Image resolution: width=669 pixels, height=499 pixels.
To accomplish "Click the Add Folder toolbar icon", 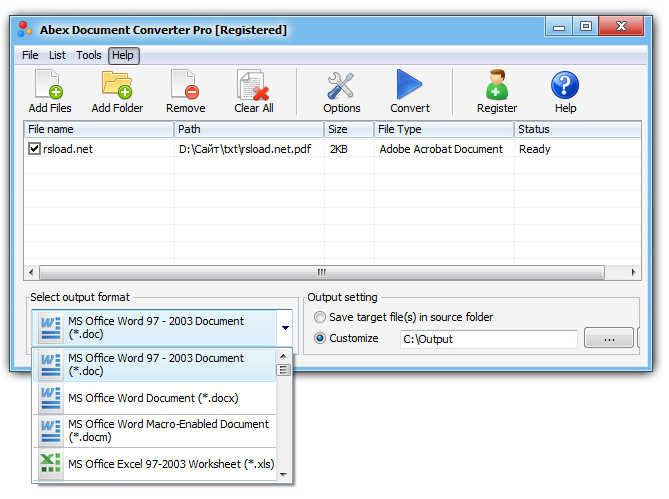I will 117,85.
